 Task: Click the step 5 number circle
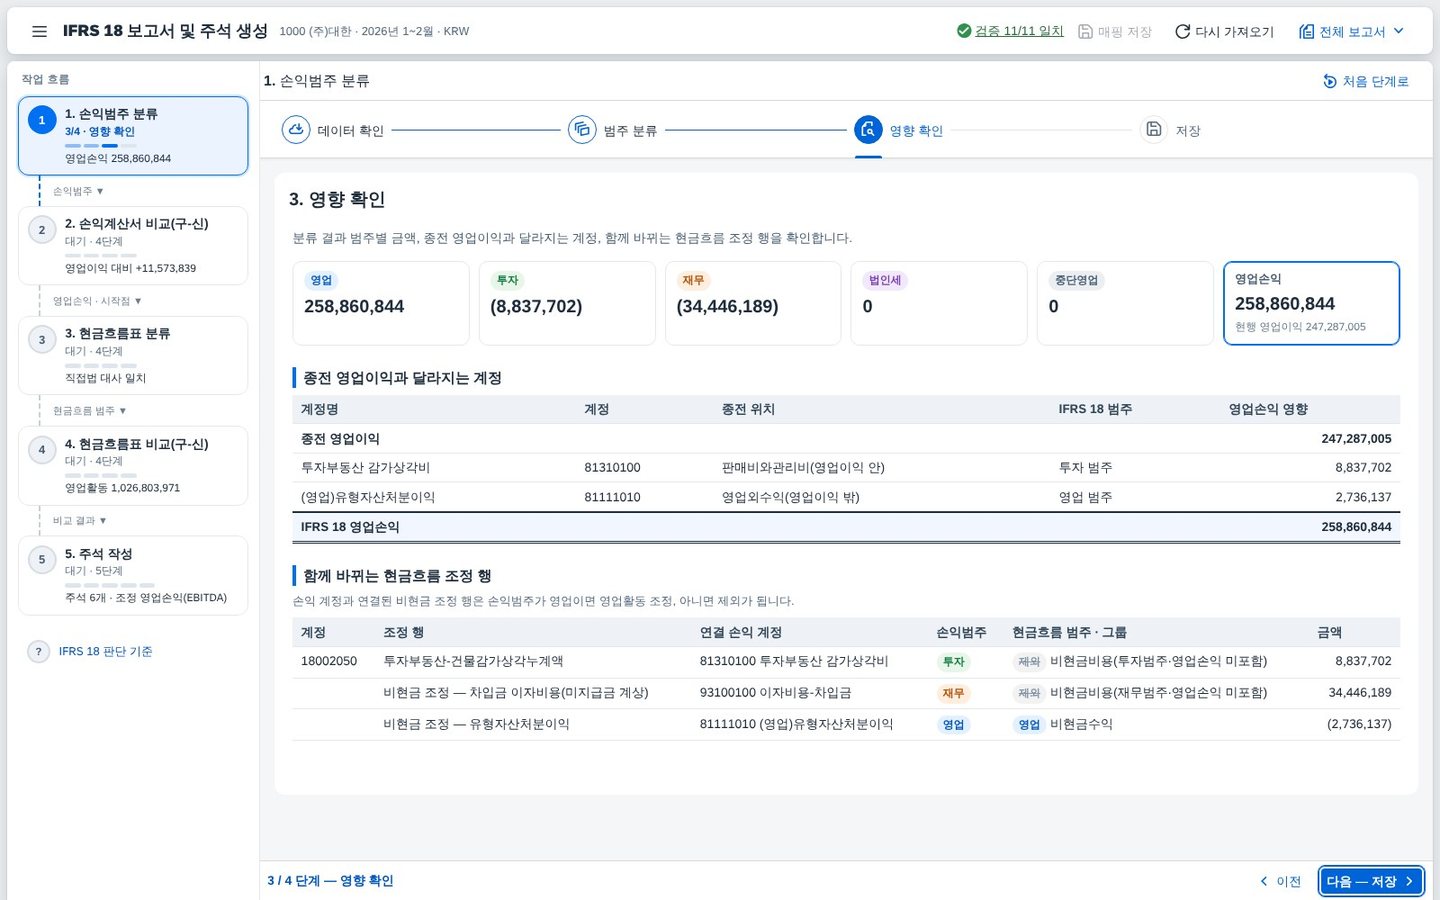(x=42, y=560)
